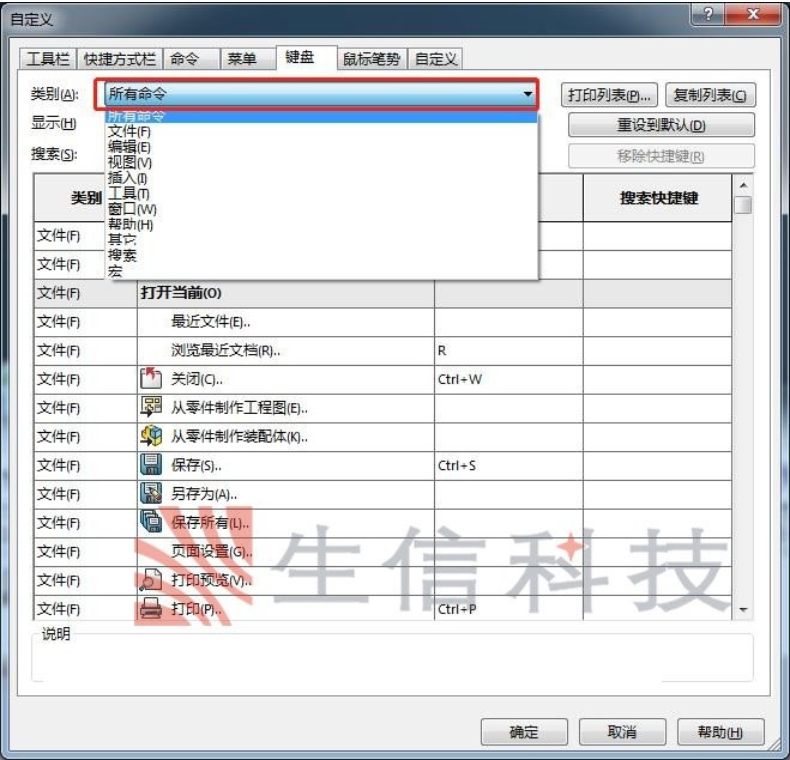Click the Ctrl+P shortcut cell
790x760 pixels.
pyautogui.click(x=509, y=608)
